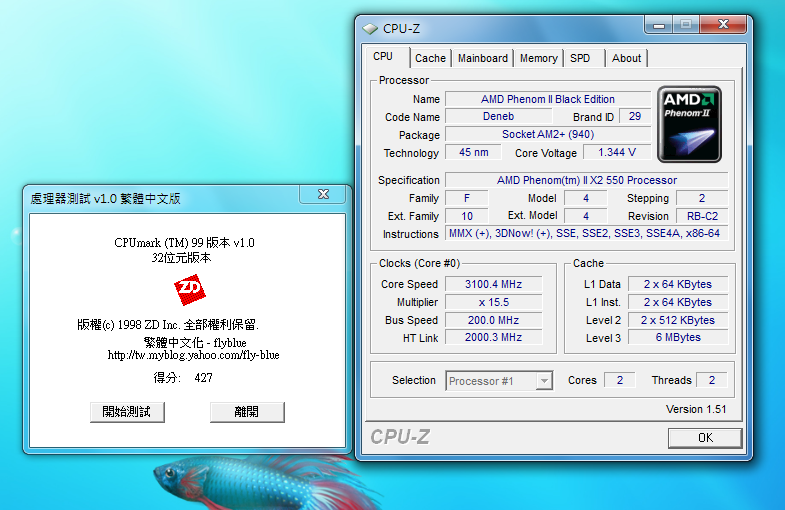Expand the Processor #1 selection dropdown
785x510 pixels.
(x=544, y=381)
